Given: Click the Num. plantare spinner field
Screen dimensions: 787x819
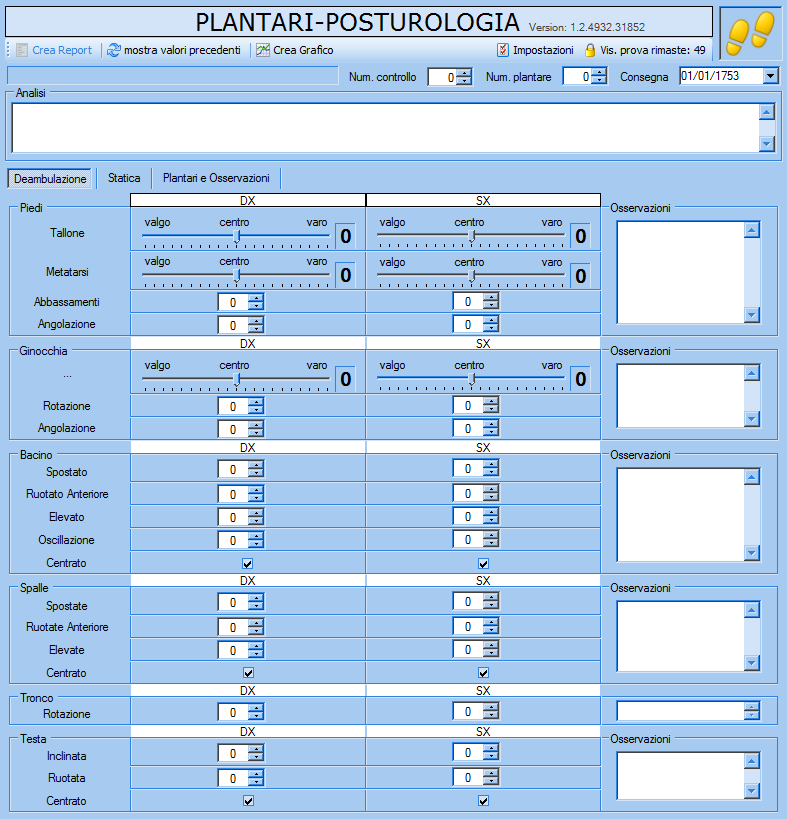Looking at the screenshot, I should 585,77.
